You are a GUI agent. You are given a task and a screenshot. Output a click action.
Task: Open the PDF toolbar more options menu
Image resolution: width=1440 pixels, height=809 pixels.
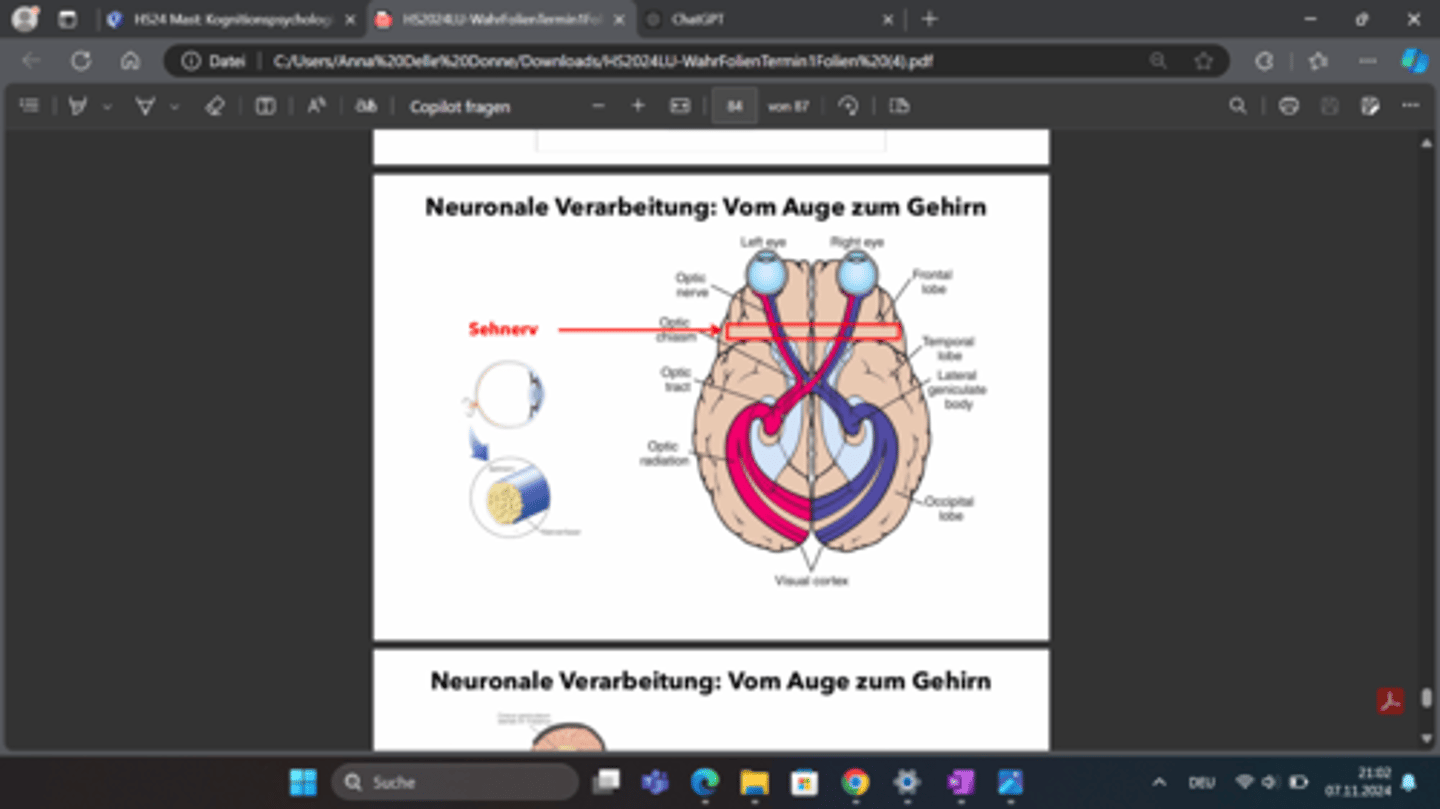1411,106
